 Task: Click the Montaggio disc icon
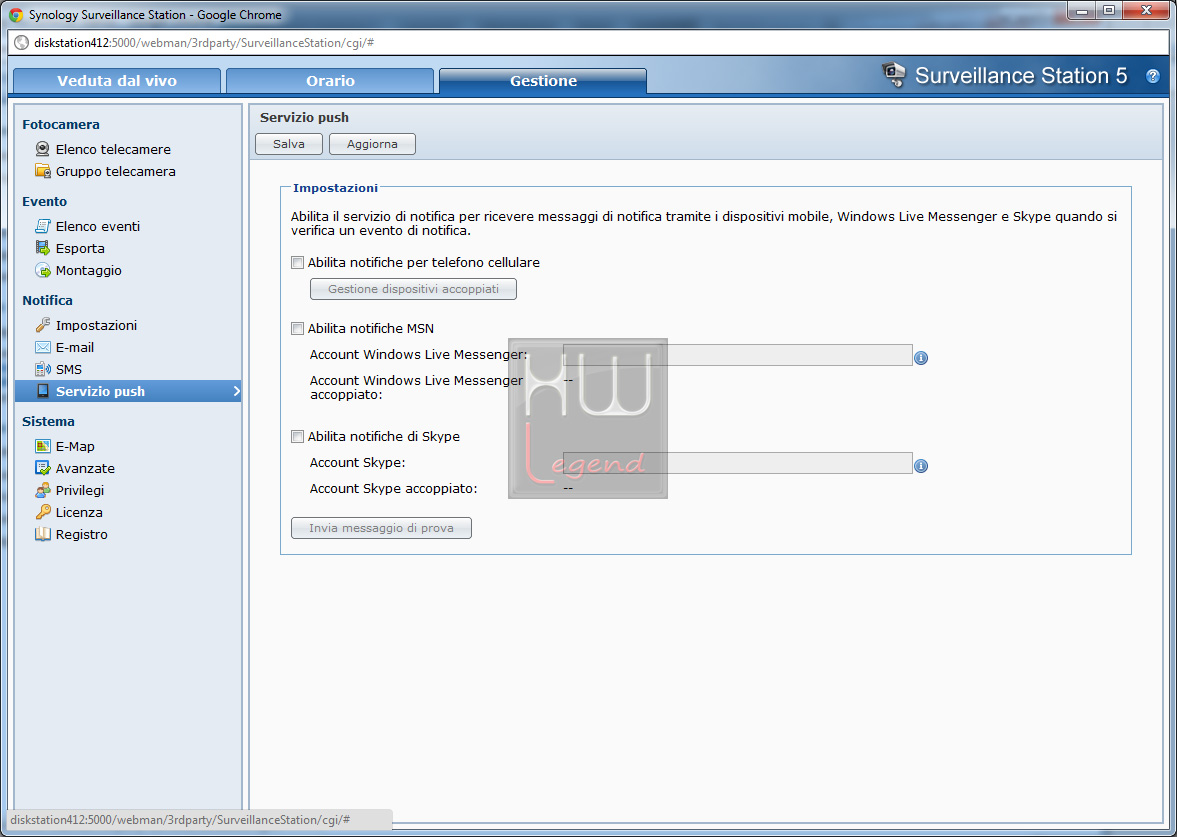click(43, 270)
